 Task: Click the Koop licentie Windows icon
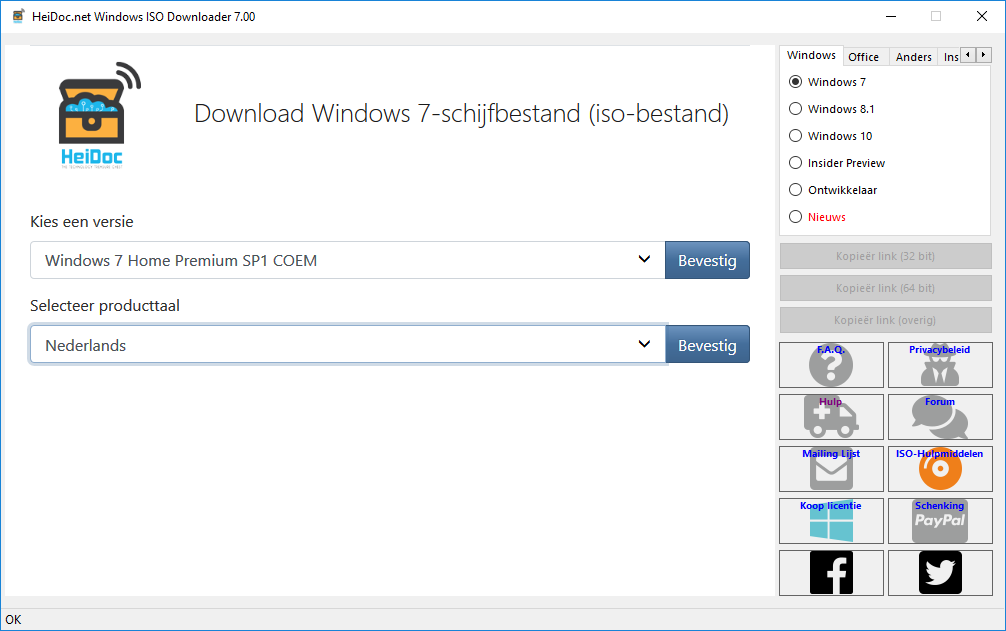click(831, 521)
